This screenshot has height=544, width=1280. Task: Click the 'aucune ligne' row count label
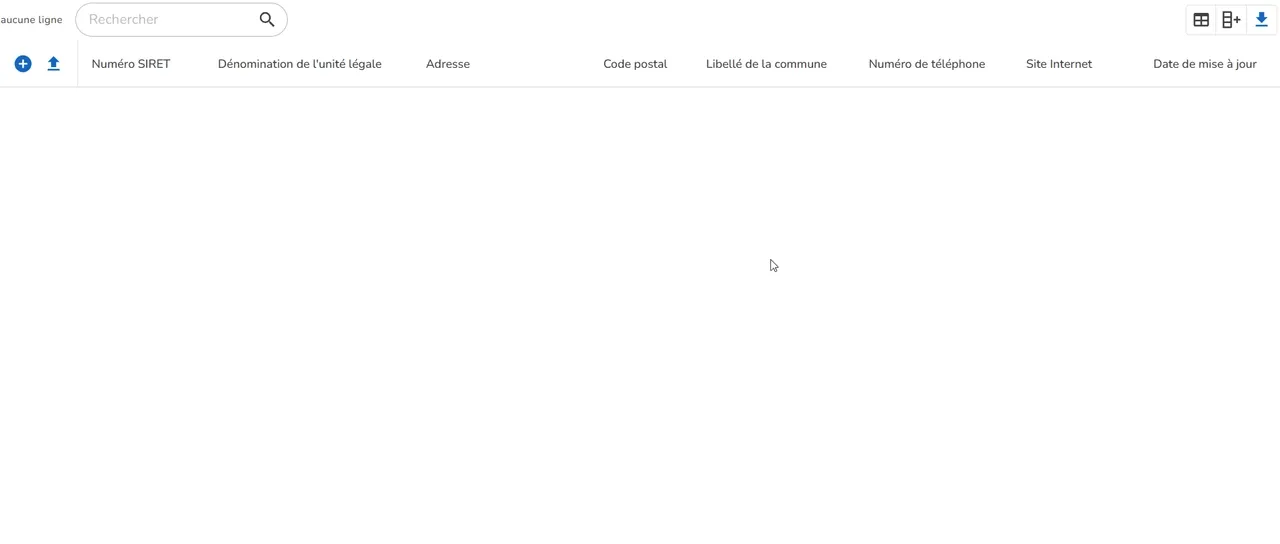click(32, 20)
